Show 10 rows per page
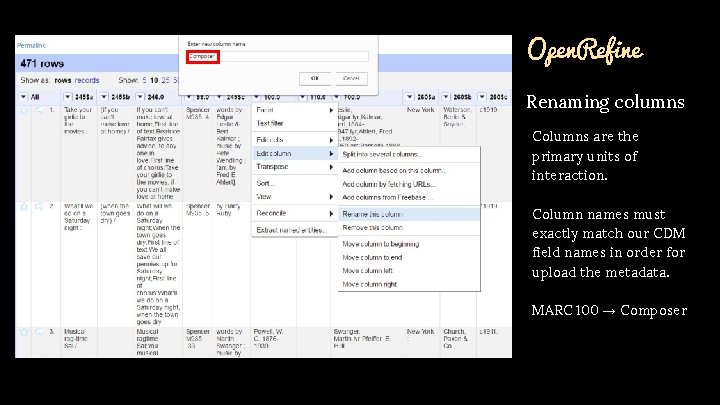Image resolution: width=720 pixels, height=405 pixels. tap(154, 80)
